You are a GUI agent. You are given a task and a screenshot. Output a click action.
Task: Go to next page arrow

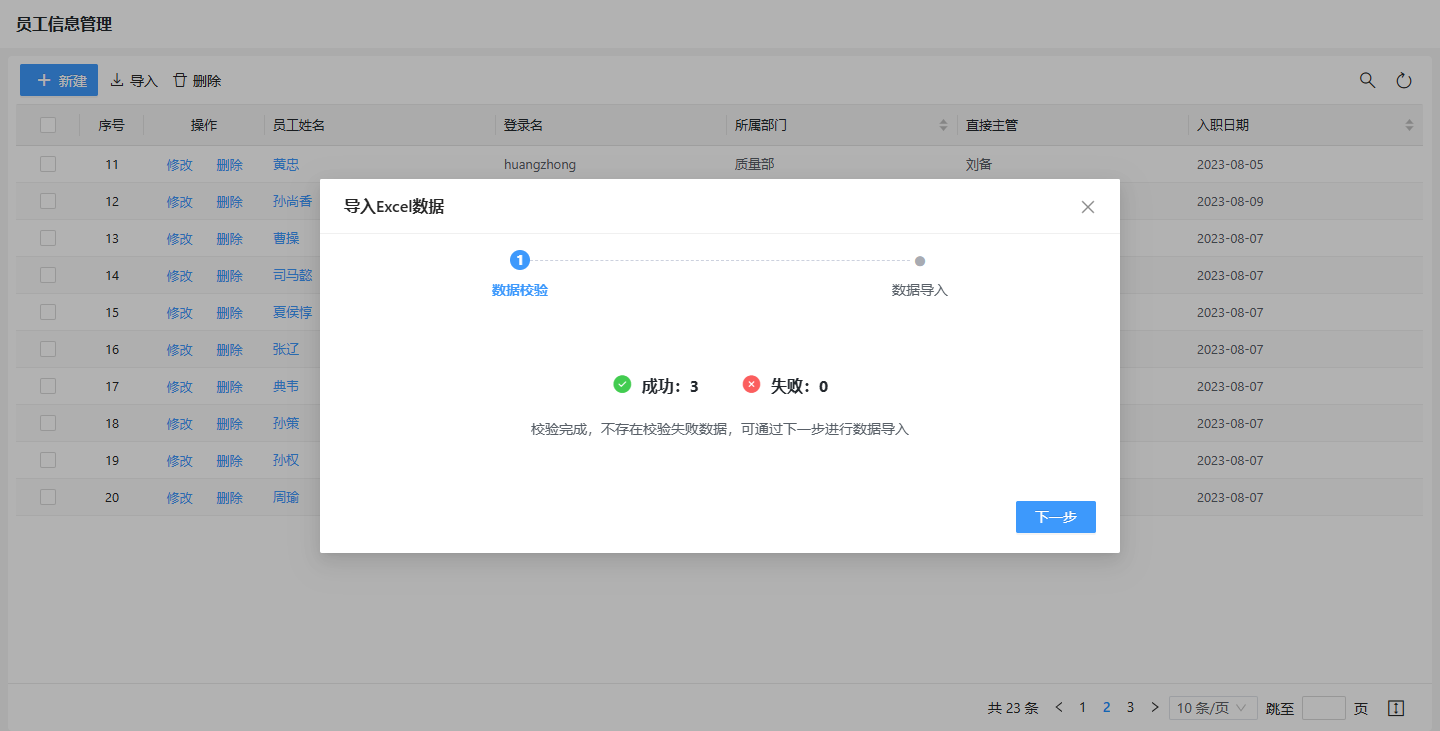click(x=1155, y=708)
